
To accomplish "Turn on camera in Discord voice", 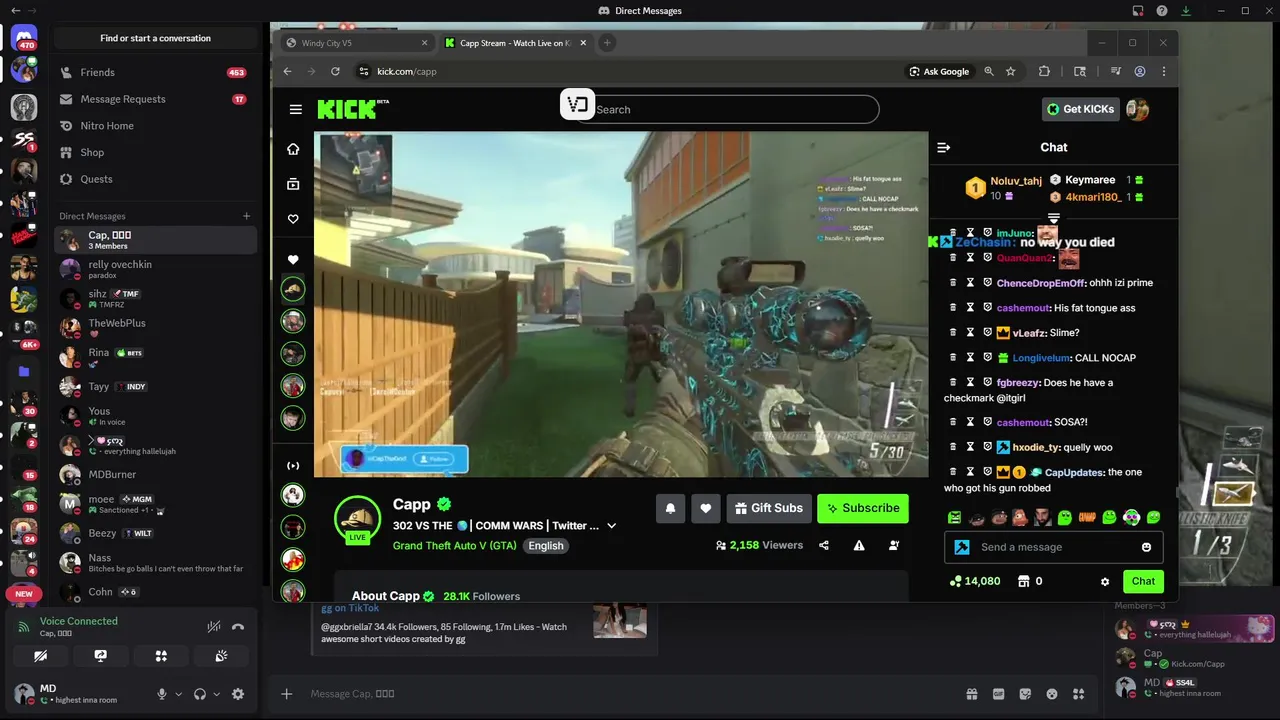I will click(40, 656).
